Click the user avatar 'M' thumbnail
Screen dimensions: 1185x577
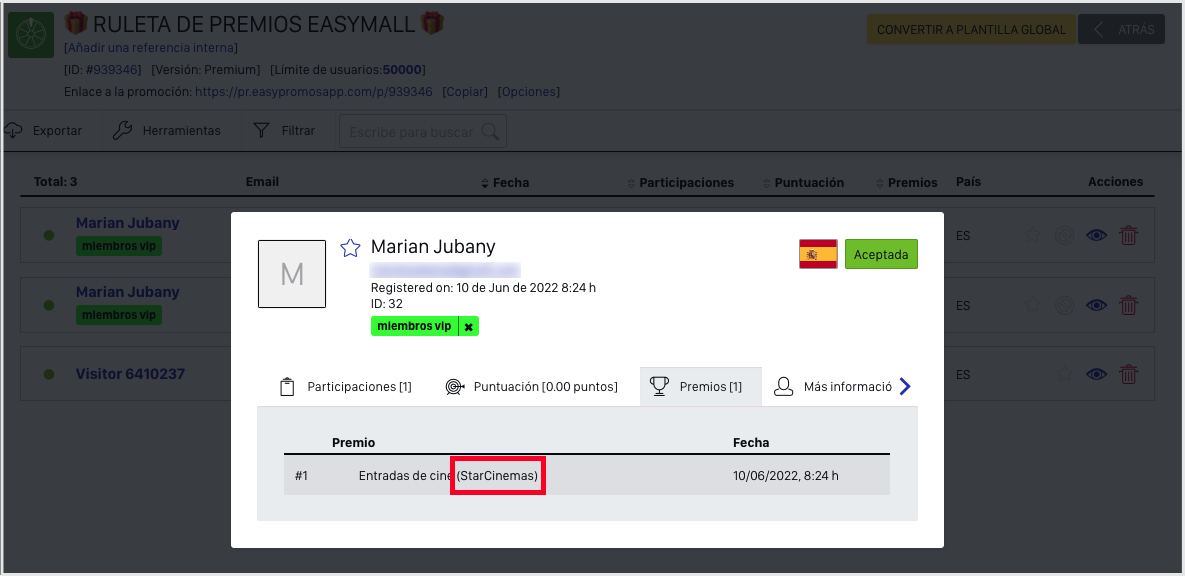[292, 274]
